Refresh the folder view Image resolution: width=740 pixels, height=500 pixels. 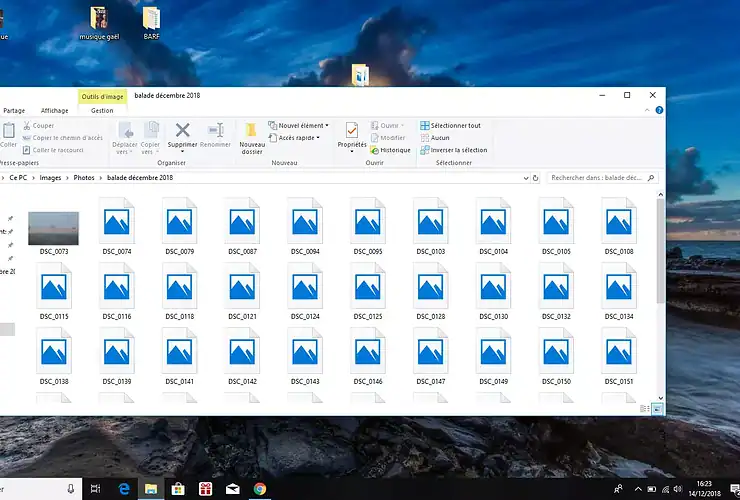click(x=536, y=178)
